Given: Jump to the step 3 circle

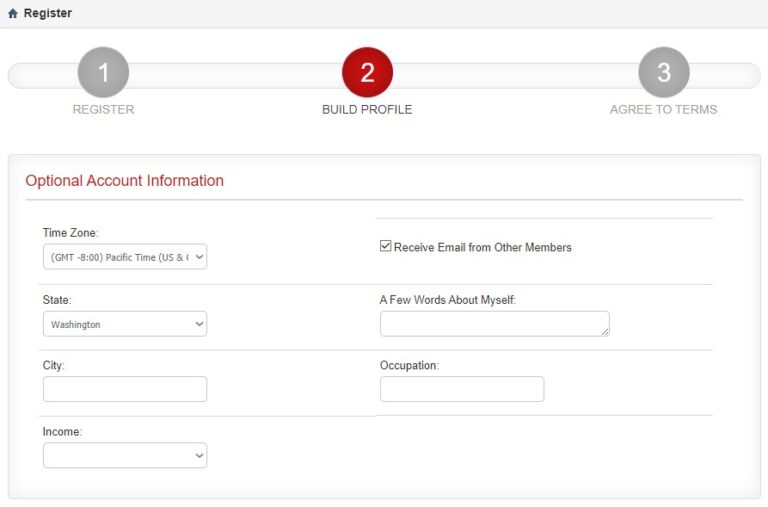Looking at the screenshot, I should point(664,73).
